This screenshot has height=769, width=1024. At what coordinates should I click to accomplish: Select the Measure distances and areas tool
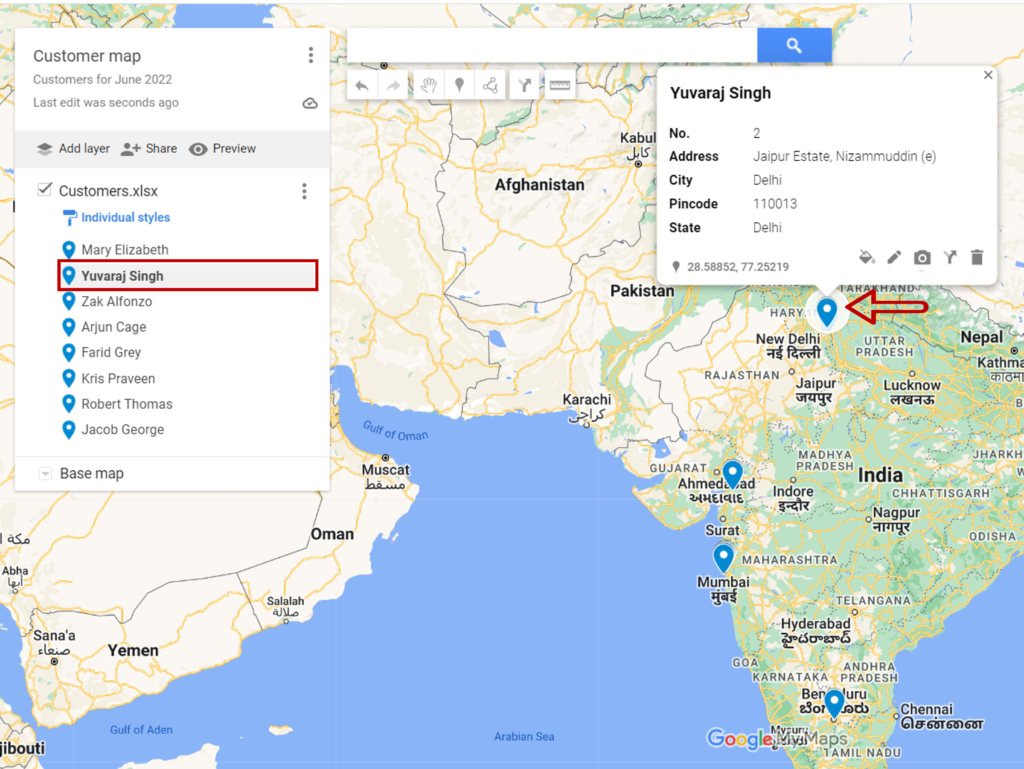559,84
